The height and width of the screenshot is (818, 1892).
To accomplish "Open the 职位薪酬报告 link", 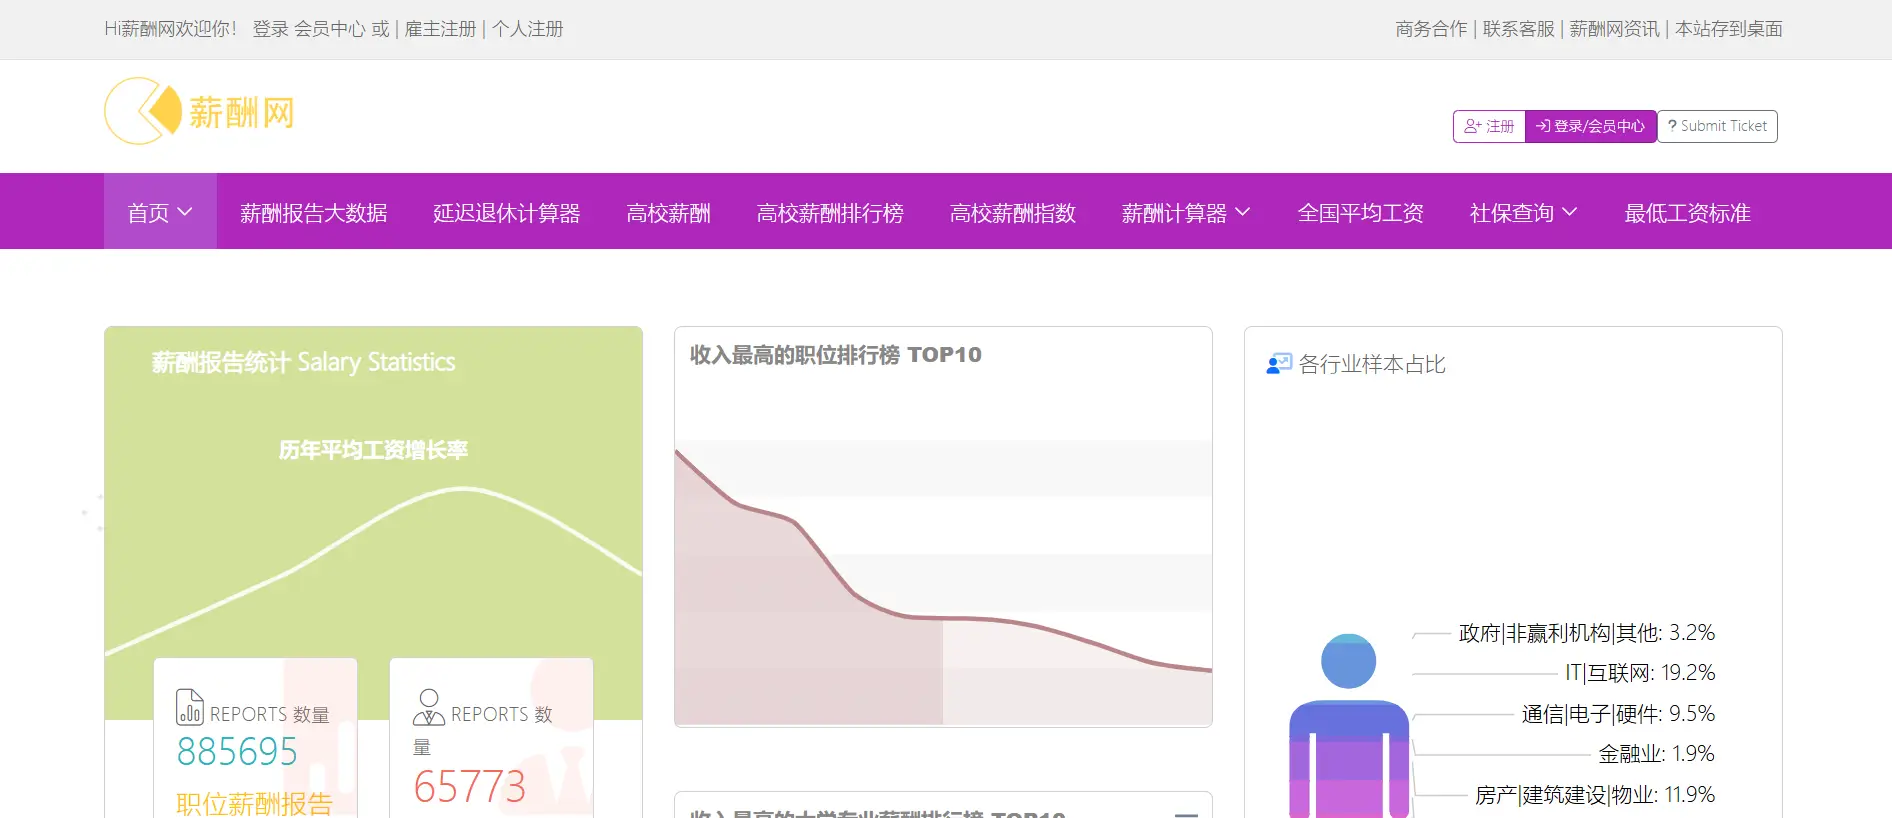I will tap(254, 804).
